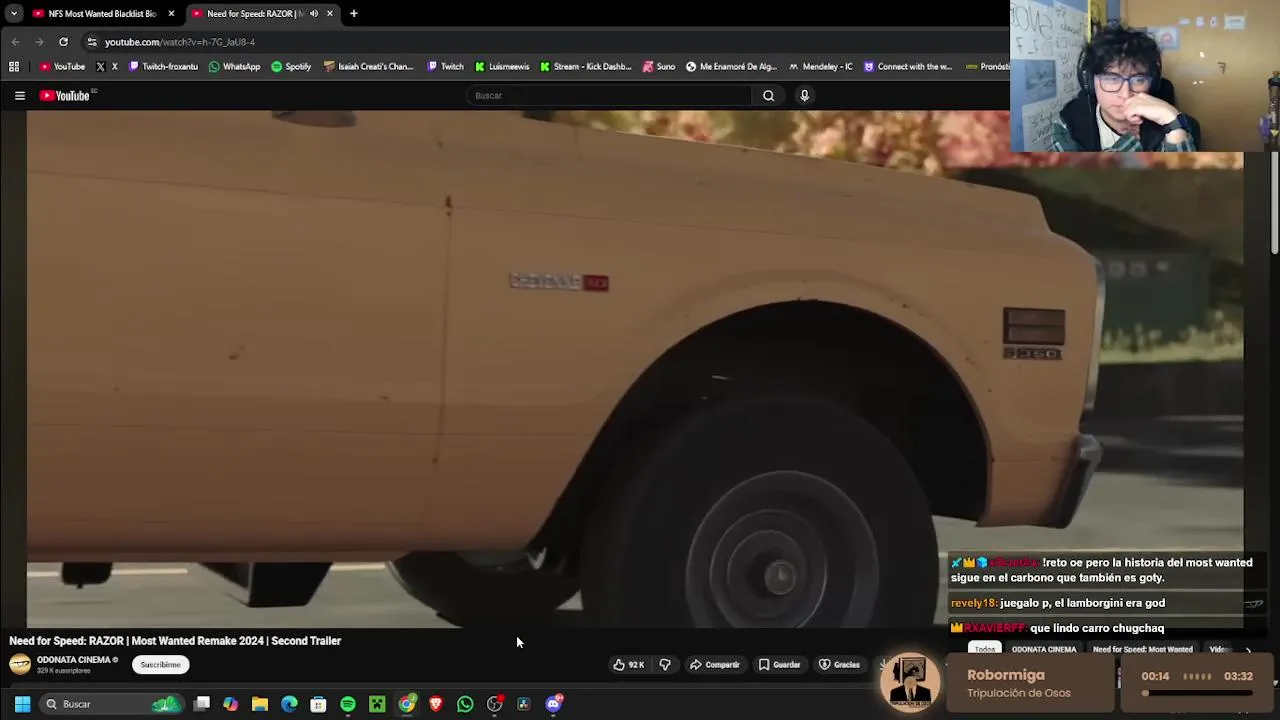Open ODONATA CINEMA channel avatar
The height and width of the screenshot is (720, 1280).
pos(20,665)
